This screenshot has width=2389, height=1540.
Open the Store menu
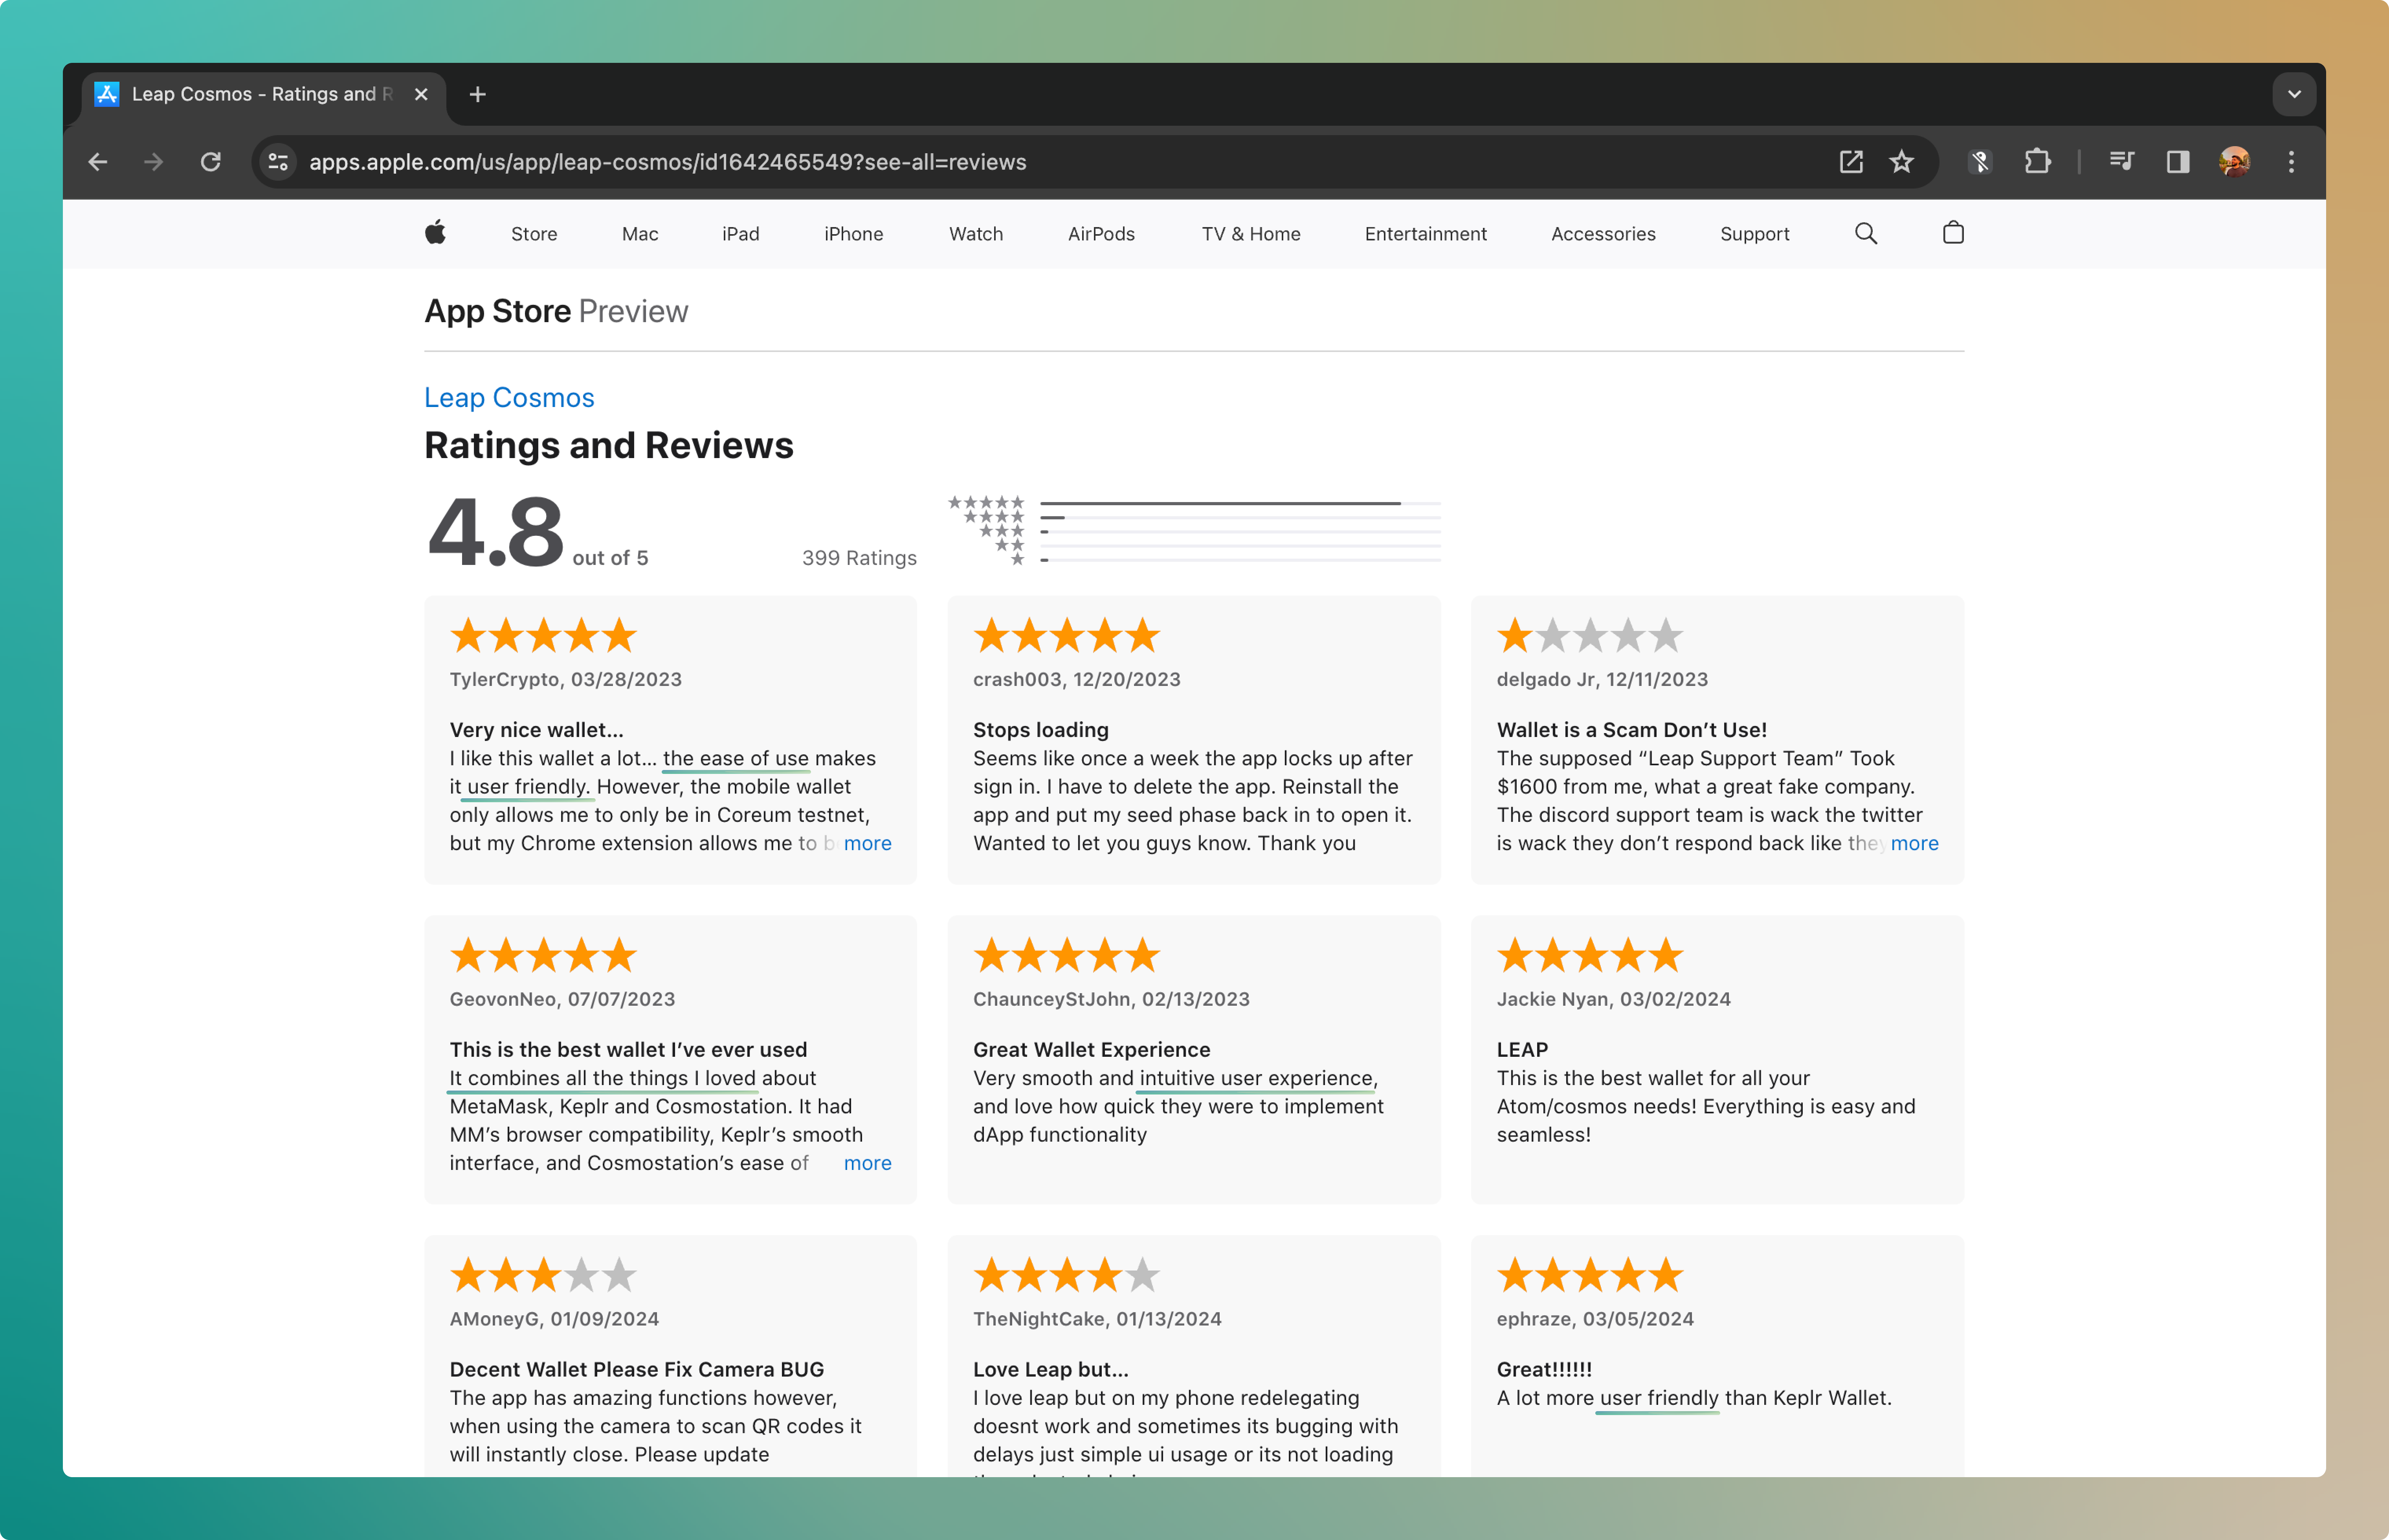click(534, 234)
